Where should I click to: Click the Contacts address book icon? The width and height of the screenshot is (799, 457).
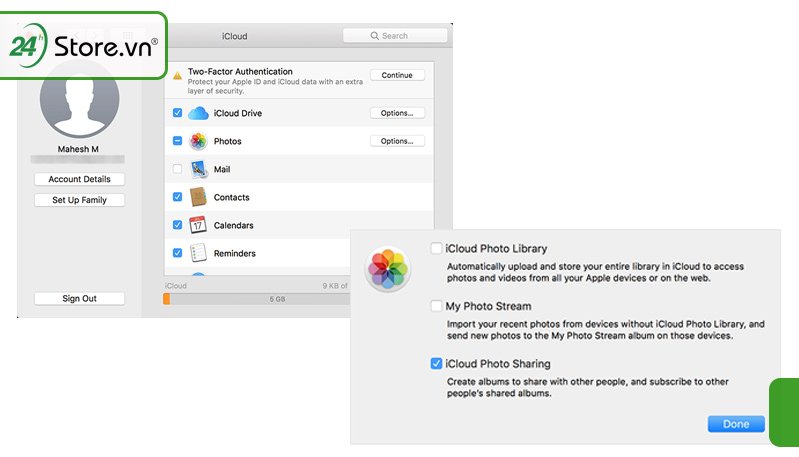pos(197,197)
